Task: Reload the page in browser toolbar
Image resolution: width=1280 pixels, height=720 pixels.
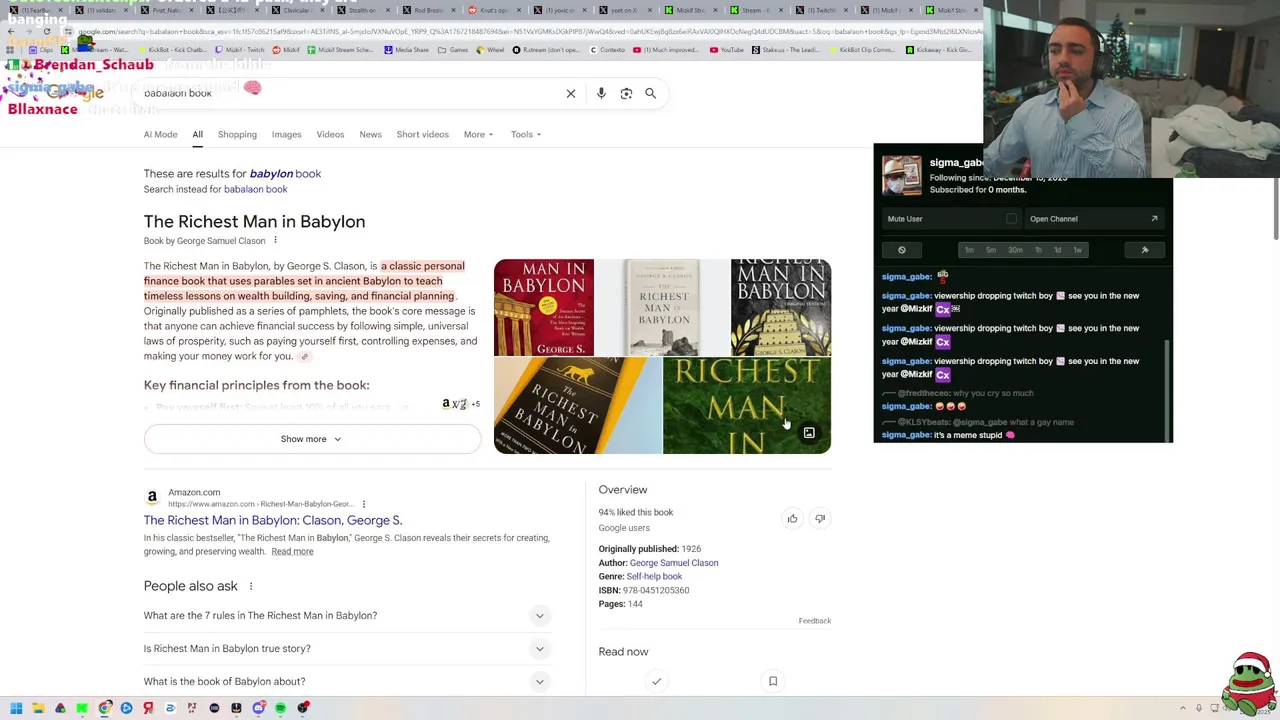Action: 46,32
